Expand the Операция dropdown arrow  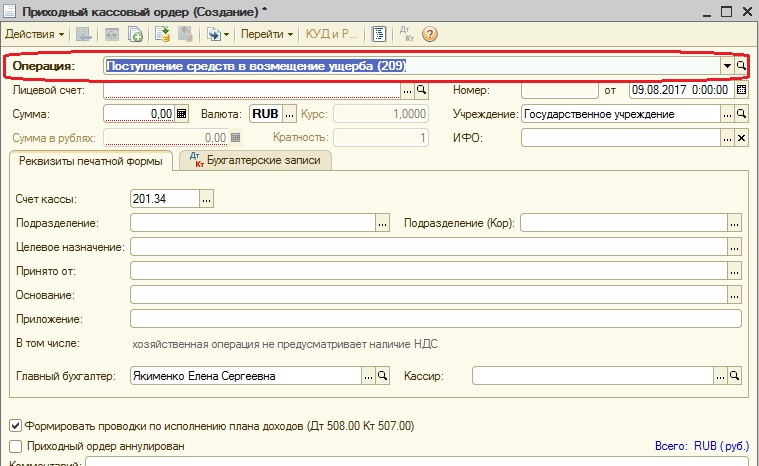[727, 65]
